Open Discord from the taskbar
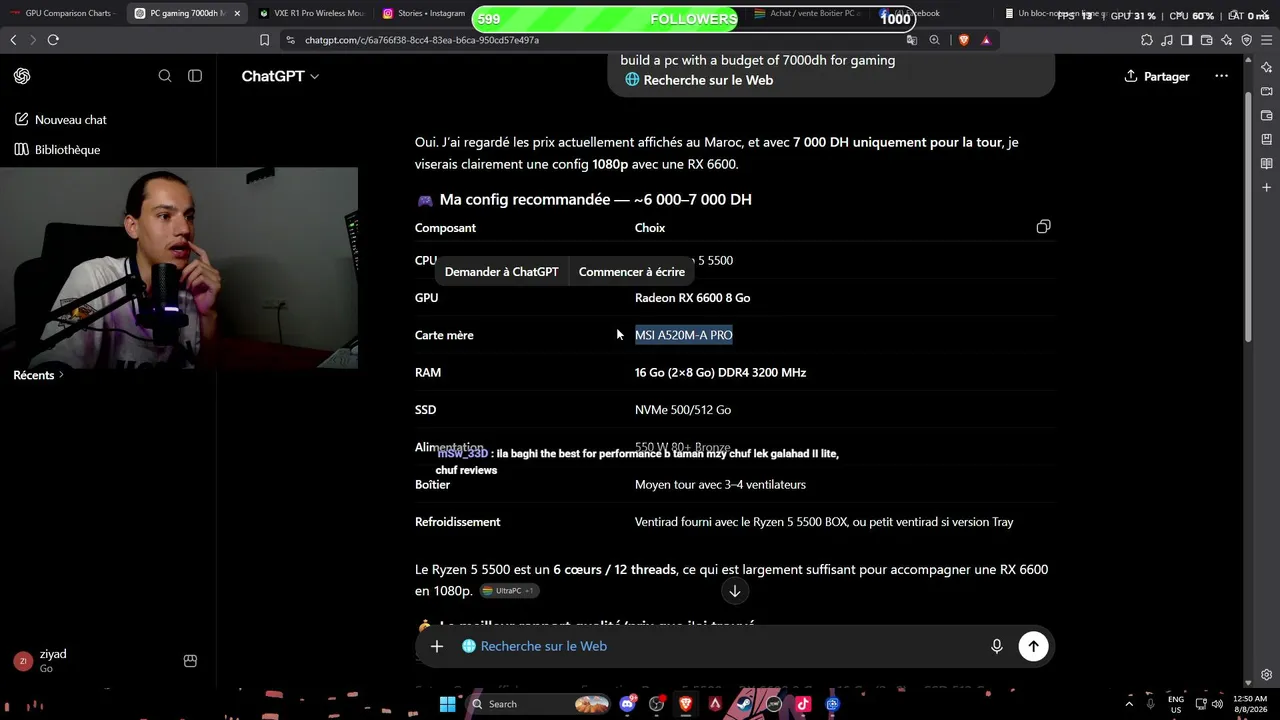Image resolution: width=1280 pixels, height=720 pixels. click(627, 704)
